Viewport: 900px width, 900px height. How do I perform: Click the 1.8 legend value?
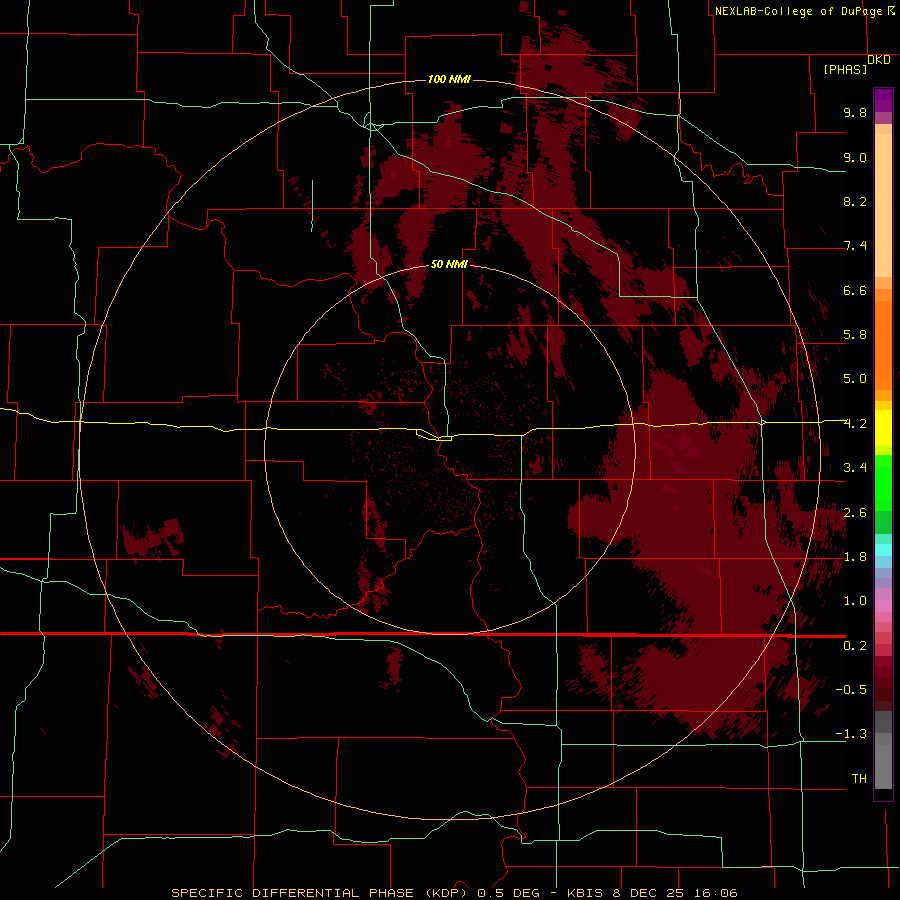click(855, 557)
